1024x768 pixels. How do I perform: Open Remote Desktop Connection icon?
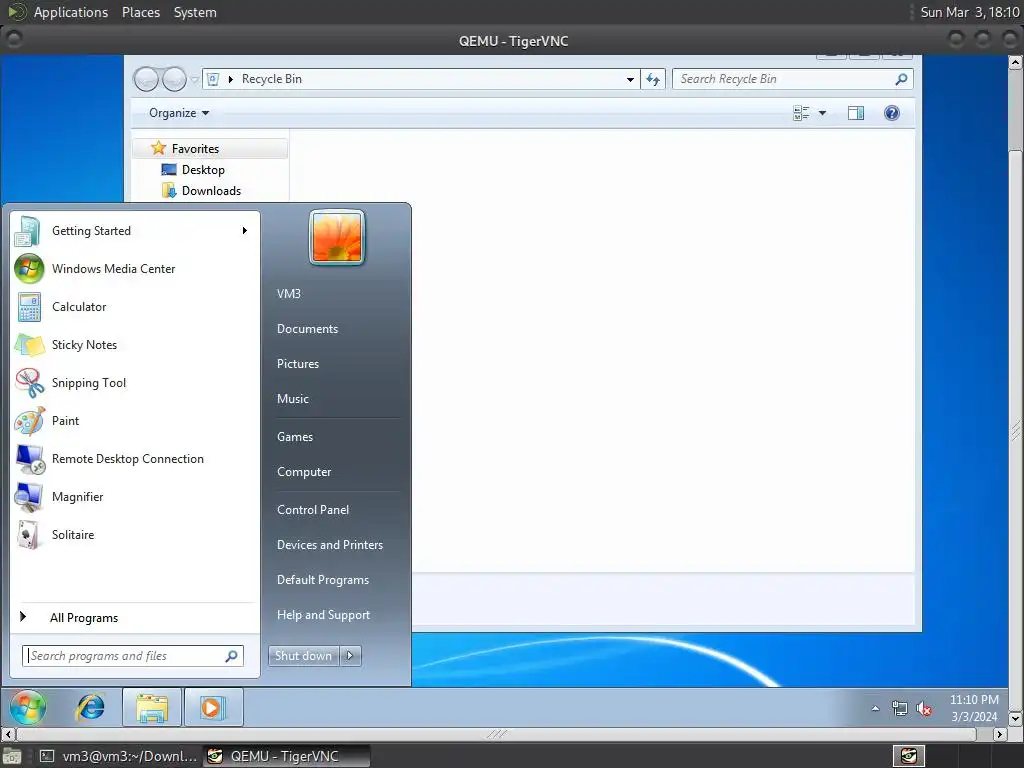click(x=30, y=459)
